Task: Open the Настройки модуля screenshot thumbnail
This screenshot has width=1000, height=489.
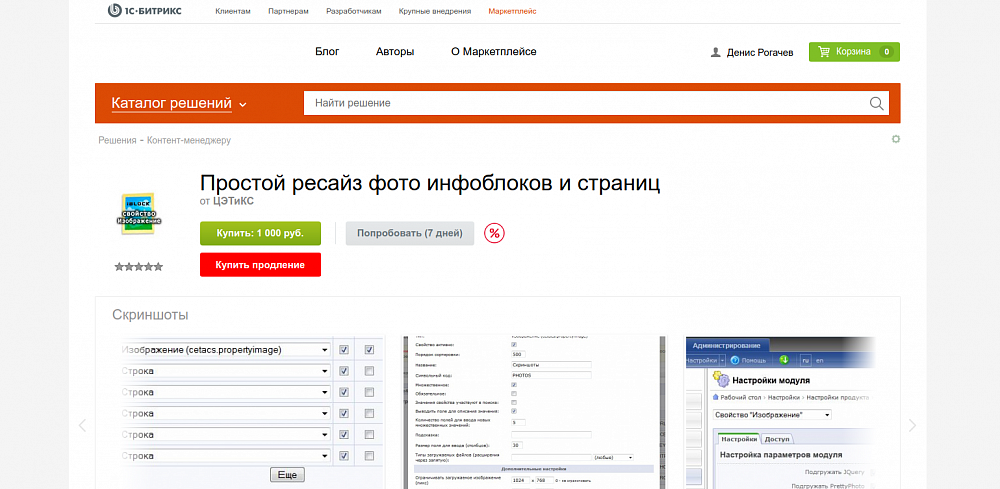Action: pos(780,412)
